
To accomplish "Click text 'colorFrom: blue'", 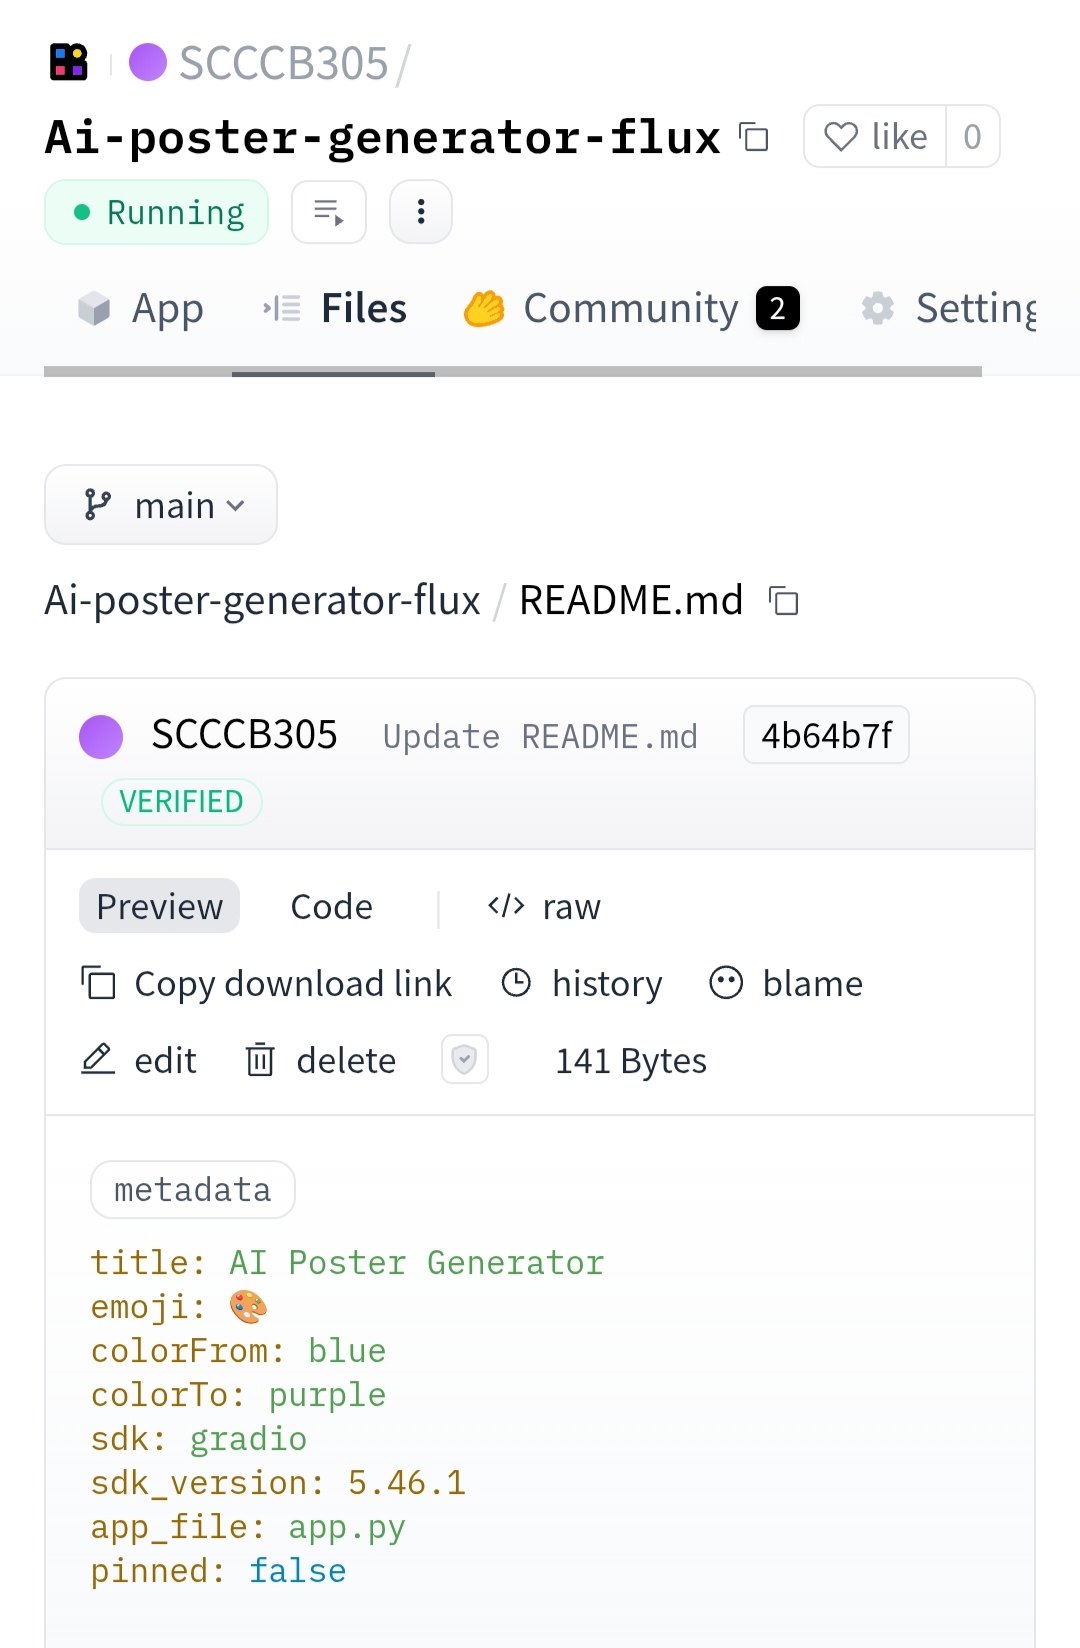I will pos(238,1350).
